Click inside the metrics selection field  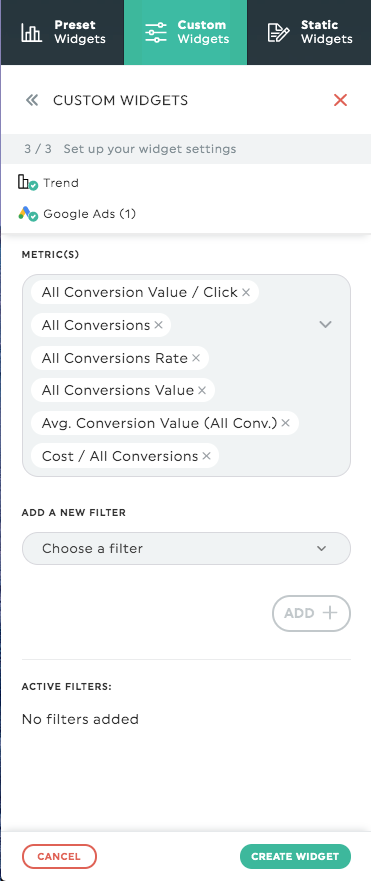click(186, 375)
